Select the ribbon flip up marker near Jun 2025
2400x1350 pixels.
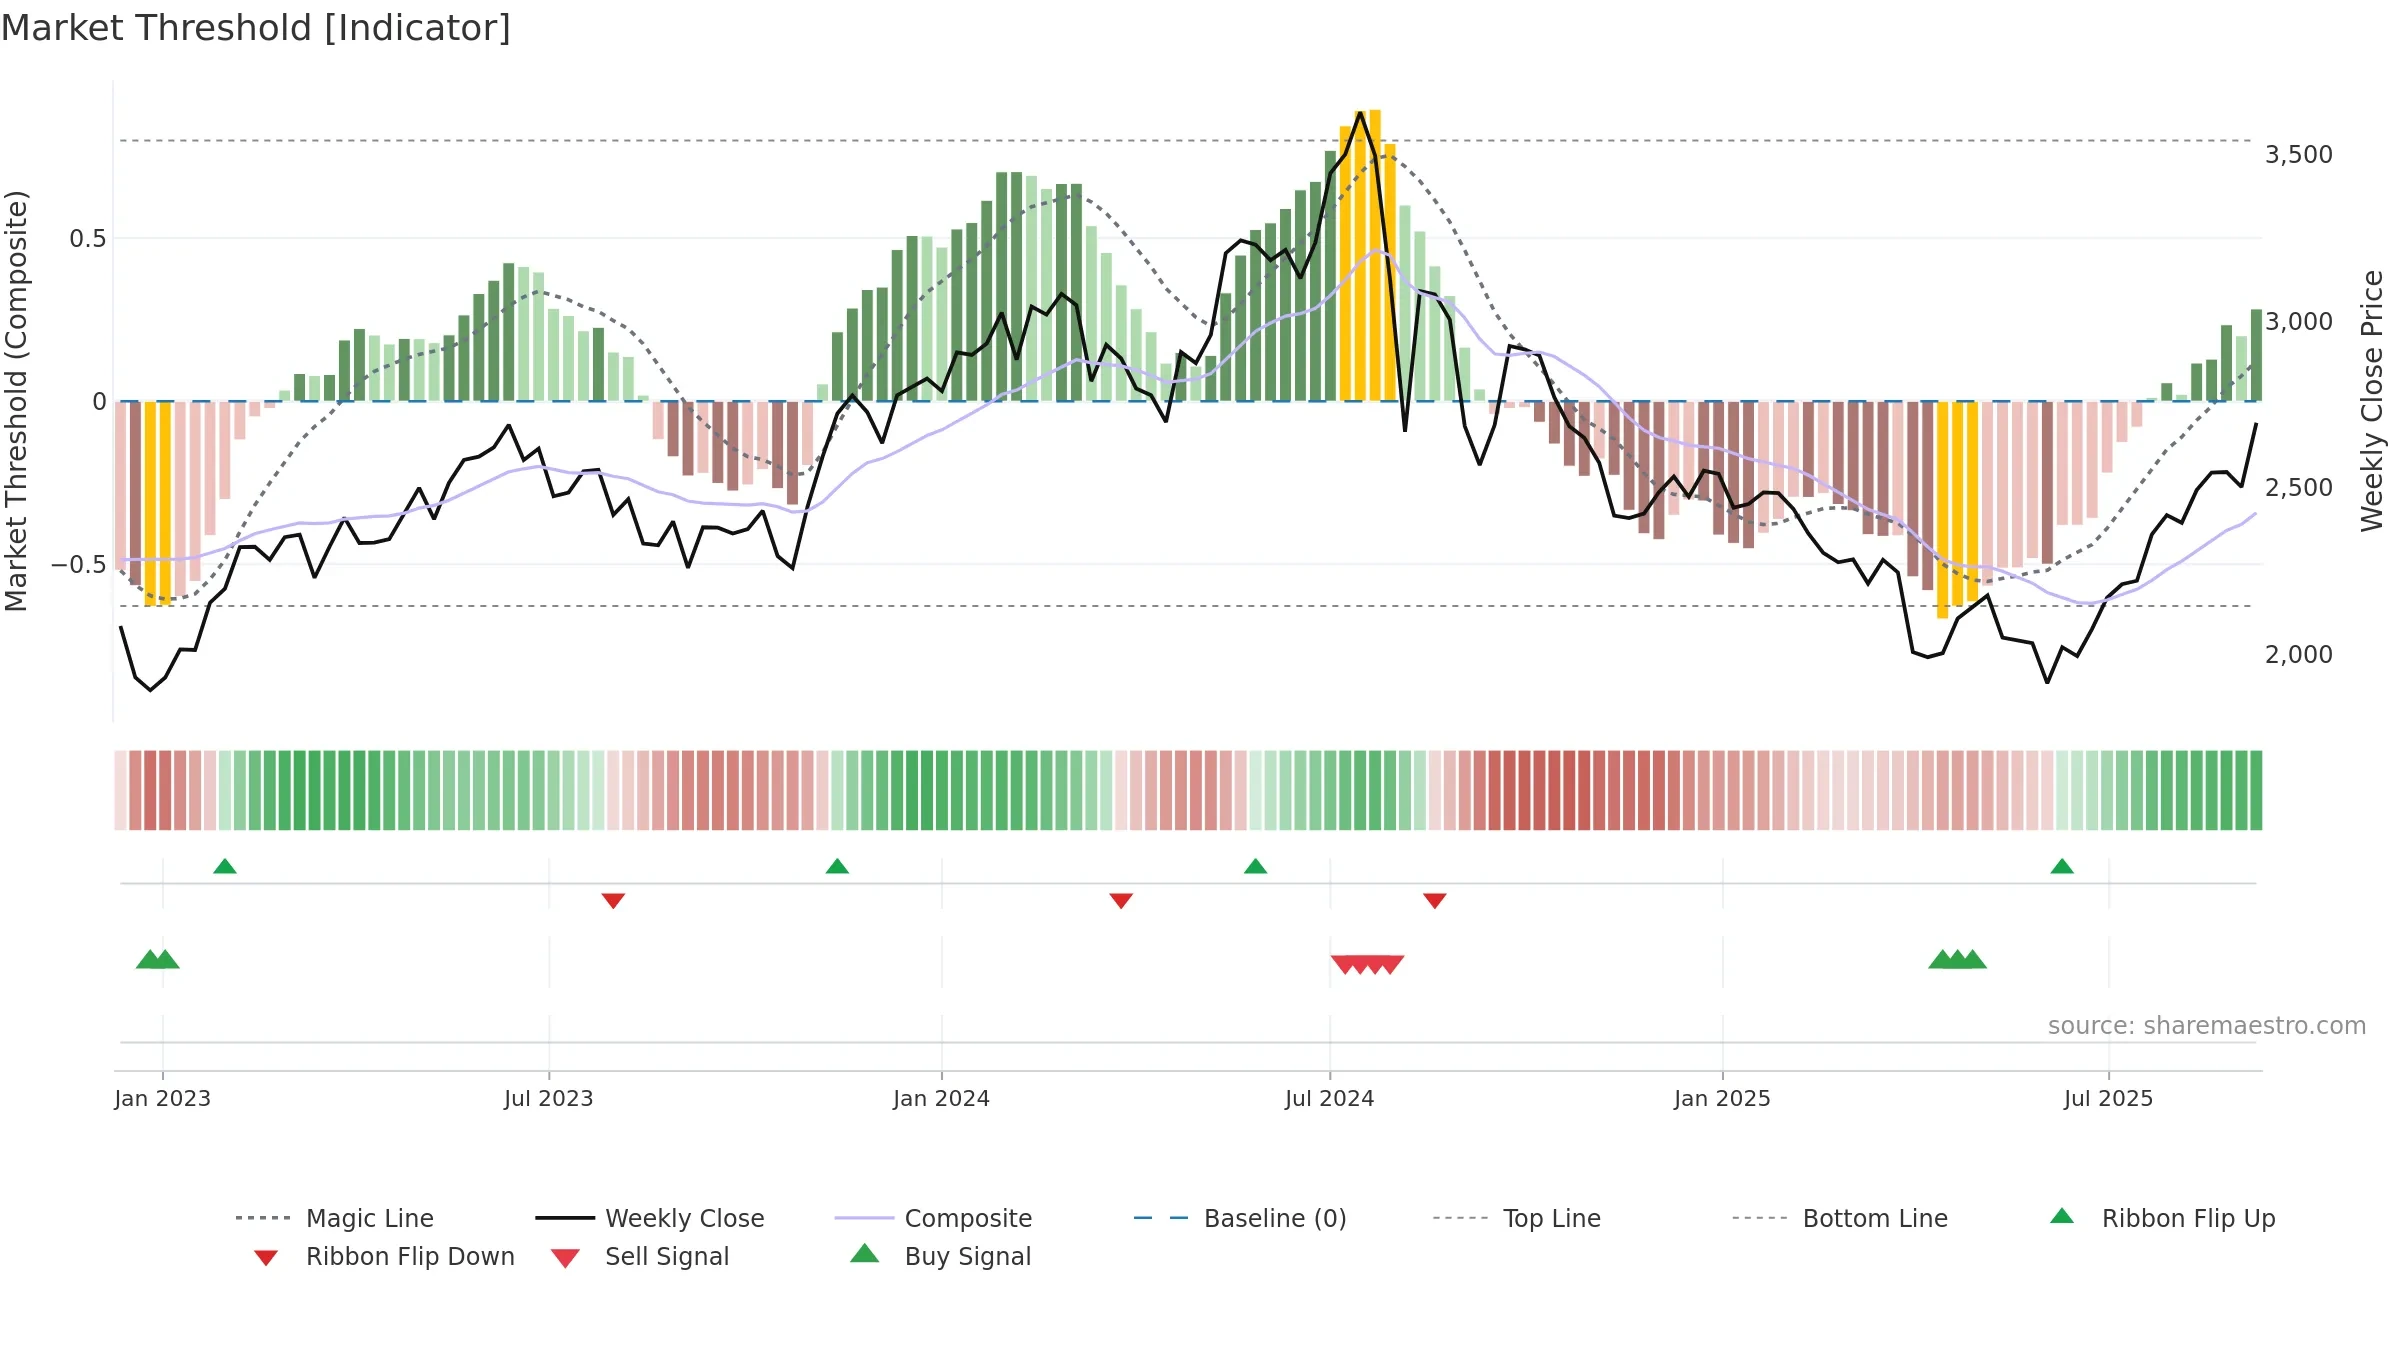[x=2062, y=866]
